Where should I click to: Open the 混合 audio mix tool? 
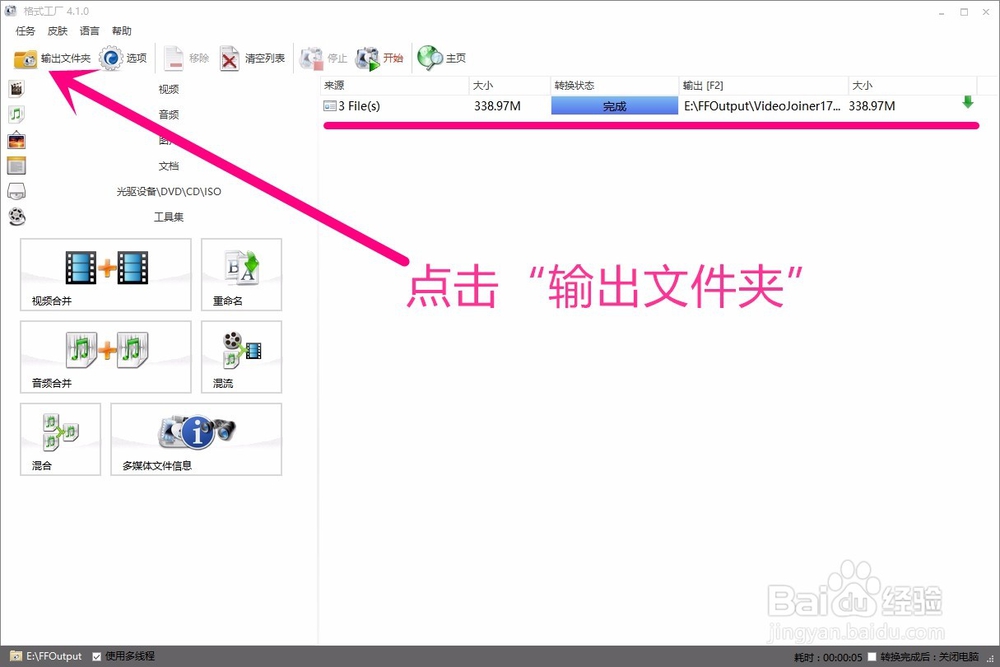pyautogui.click(x=61, y=439)
